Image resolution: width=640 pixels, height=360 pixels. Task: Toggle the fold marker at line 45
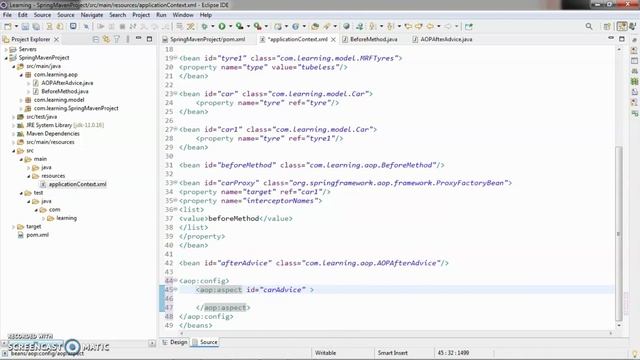[x=176, y=290]
